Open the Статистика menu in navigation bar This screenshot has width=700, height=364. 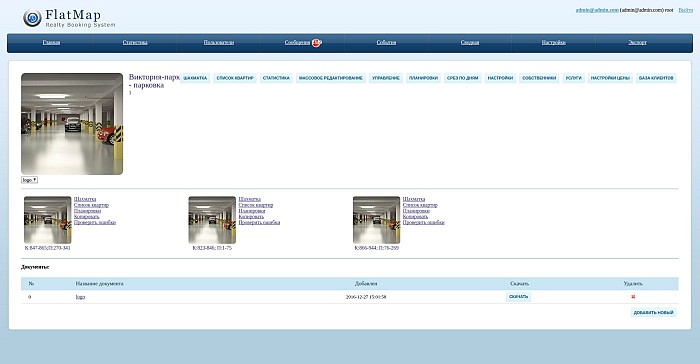tap(135, 42)
